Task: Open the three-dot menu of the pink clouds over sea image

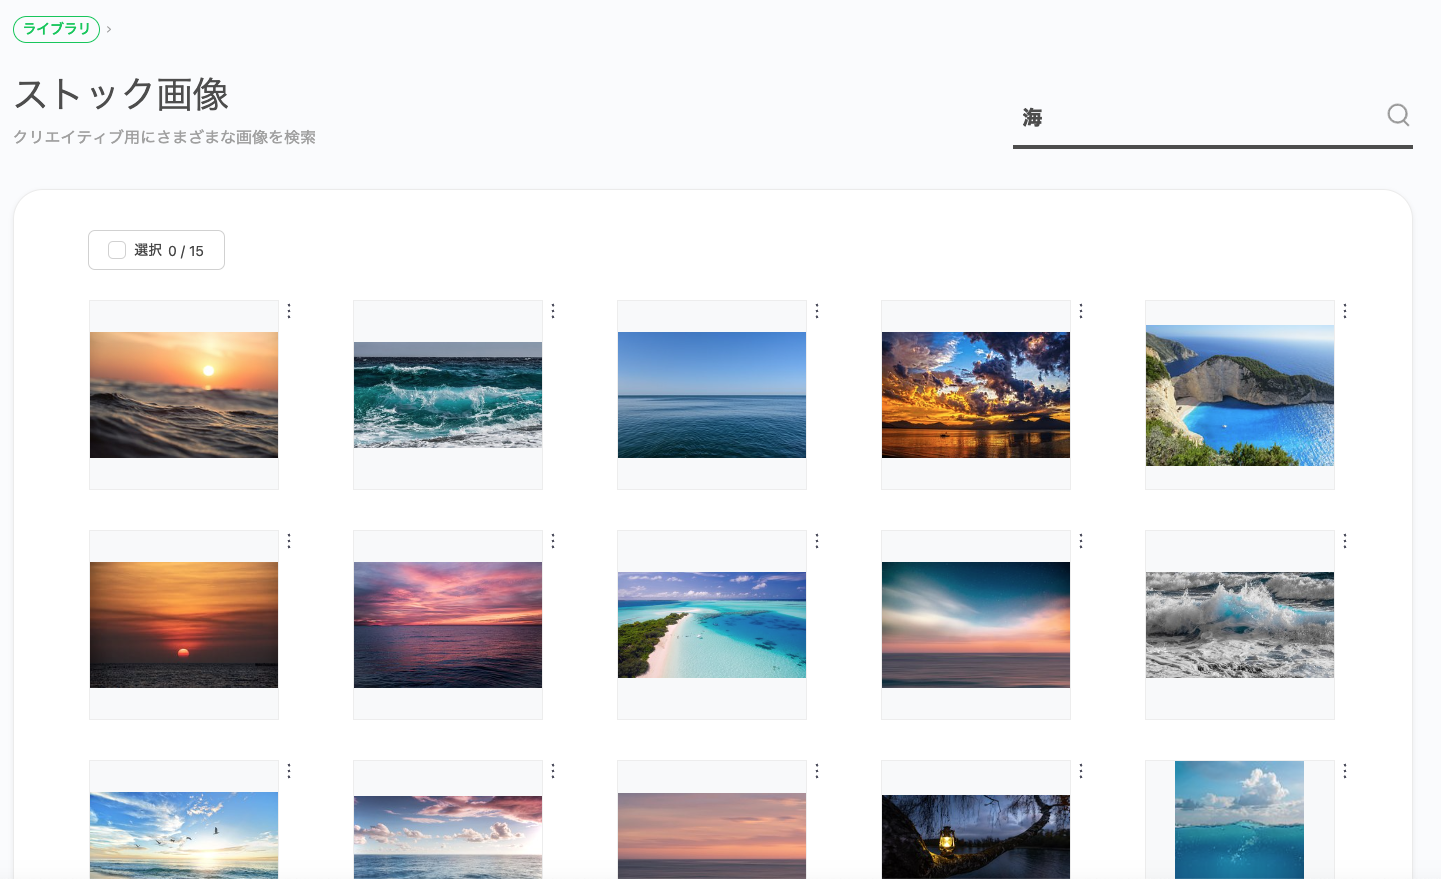Action: pos(553,771)
